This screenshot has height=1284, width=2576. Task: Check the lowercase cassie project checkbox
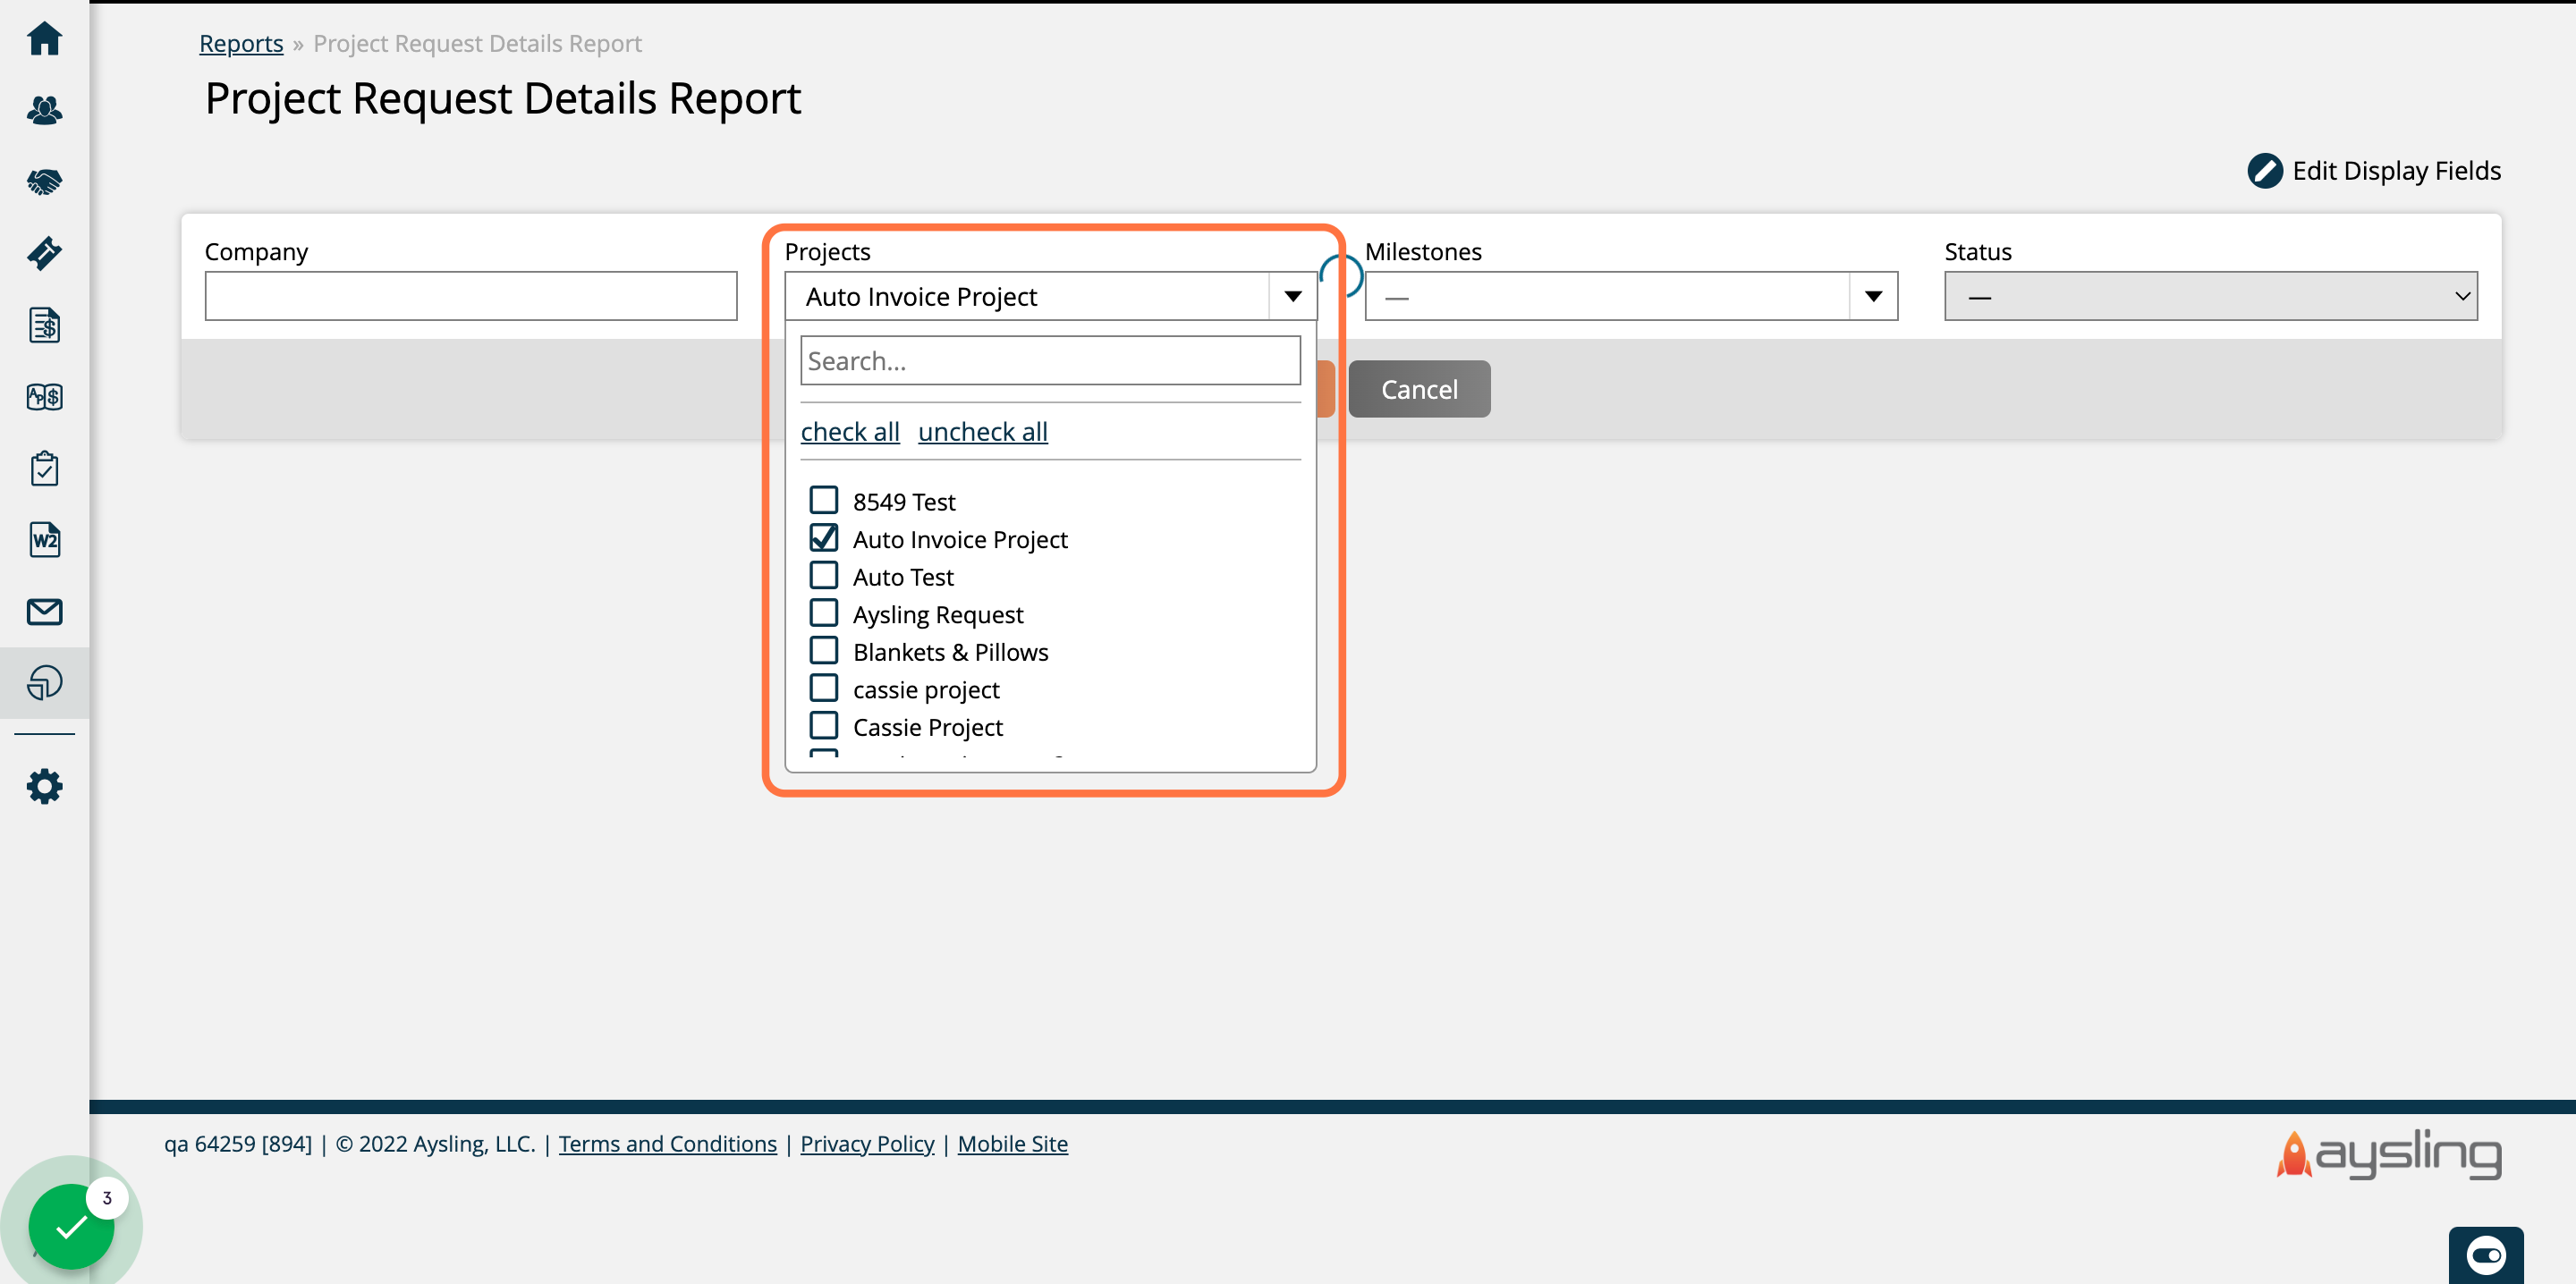tap(824, 688)
